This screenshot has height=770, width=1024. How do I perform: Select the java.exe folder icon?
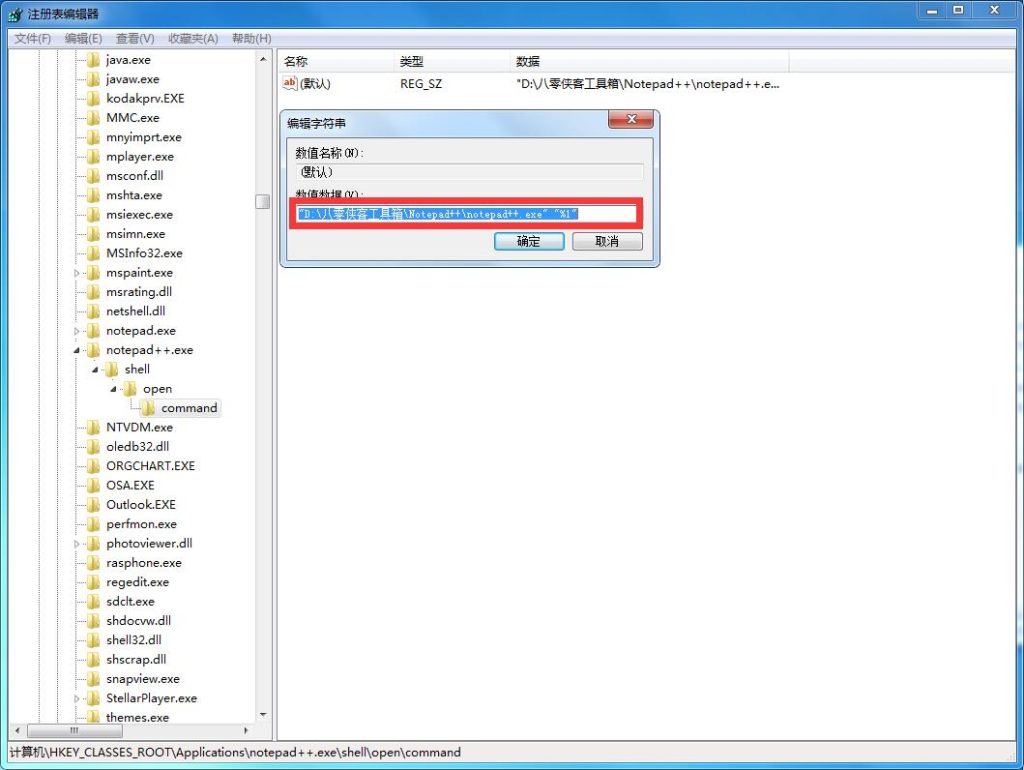coord(93,59)
